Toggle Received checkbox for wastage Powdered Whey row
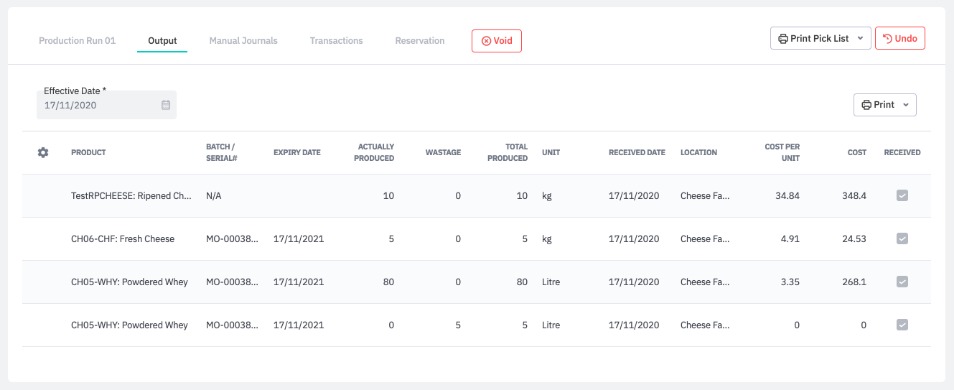This screenshot has width=954, height=390. [902, 325]
